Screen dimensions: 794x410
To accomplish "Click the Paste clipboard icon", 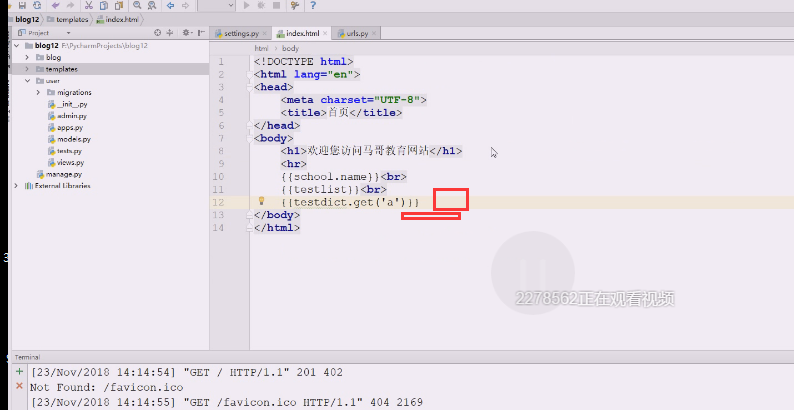I will tap(118, 6).
